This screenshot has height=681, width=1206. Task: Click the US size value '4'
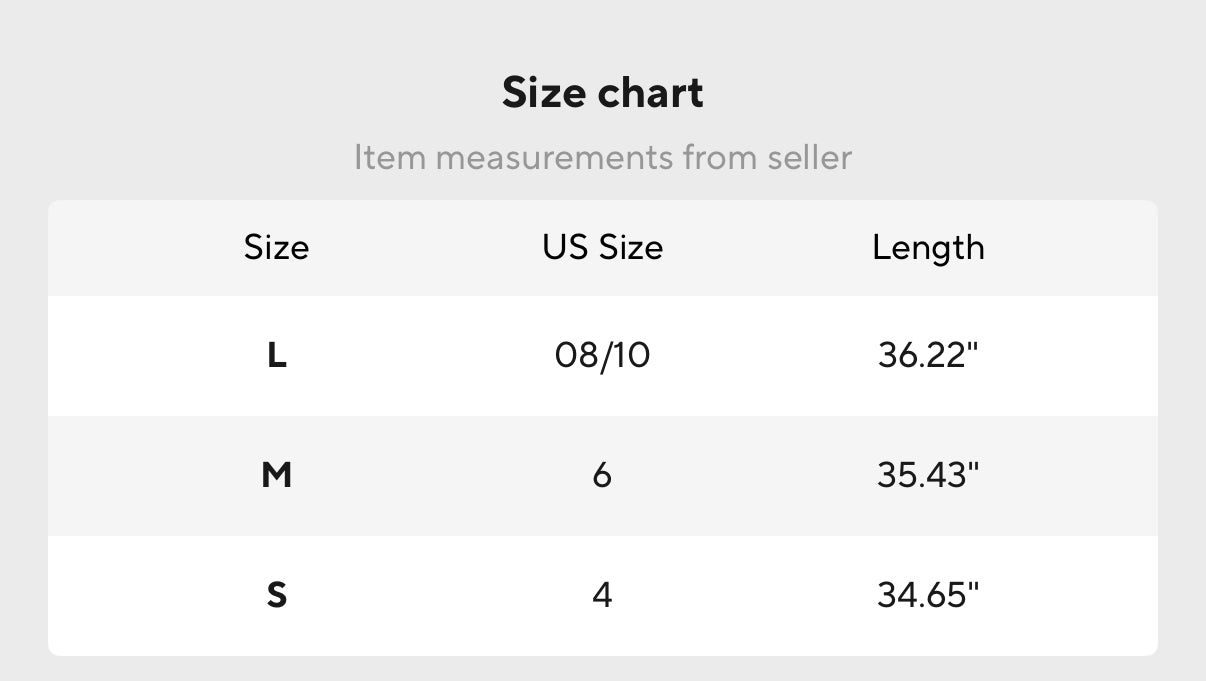tap(602, 595)
